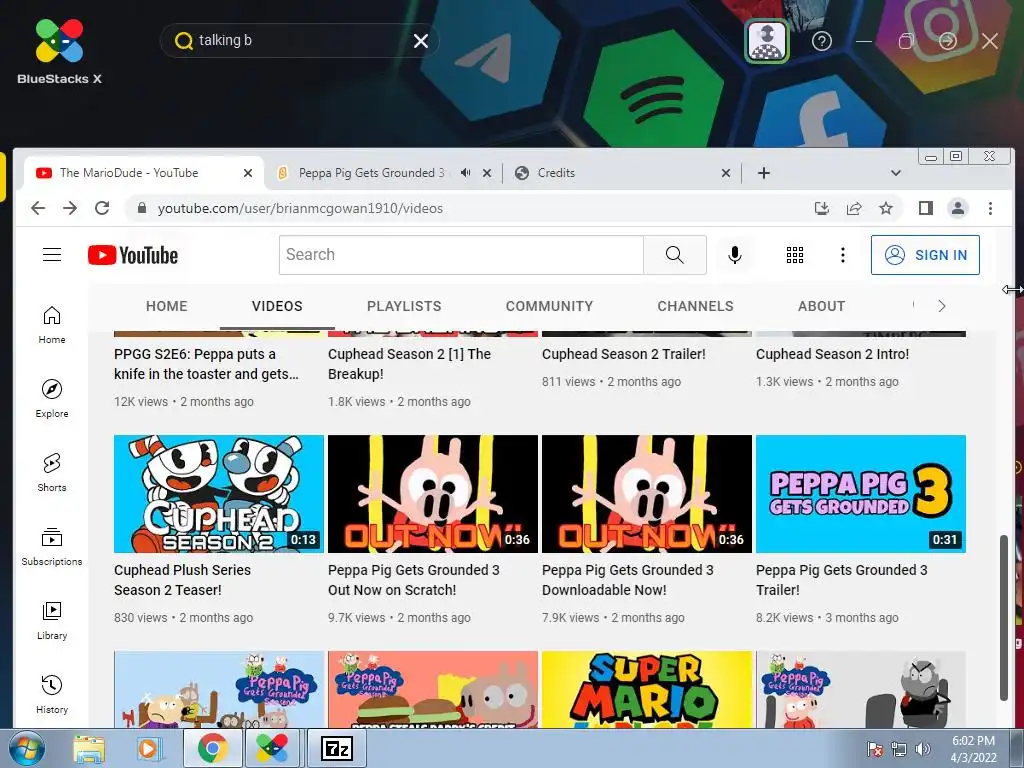Screen dimensions: 1024x768
Task: Open the channel PLAYLISTS tab
Action: [x=404, y=306]
